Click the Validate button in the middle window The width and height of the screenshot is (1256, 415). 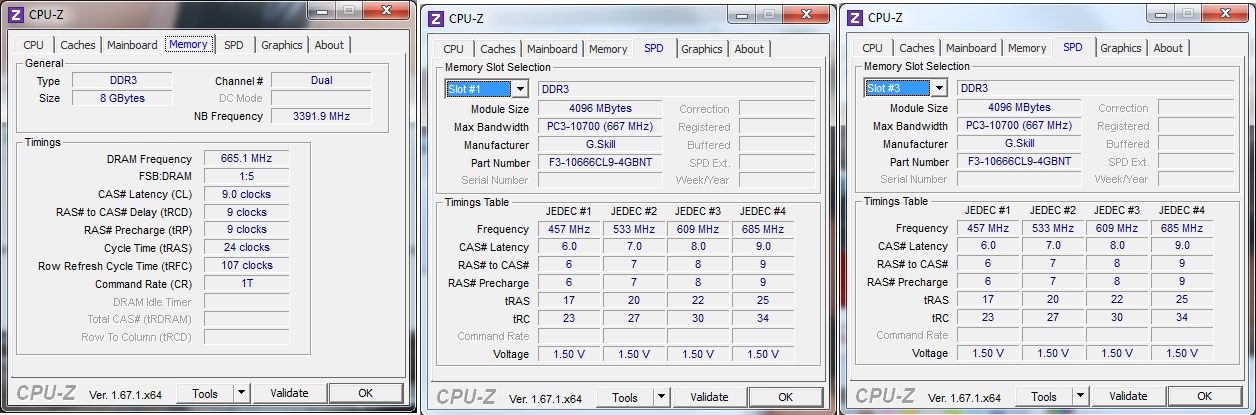coord(710,397)
